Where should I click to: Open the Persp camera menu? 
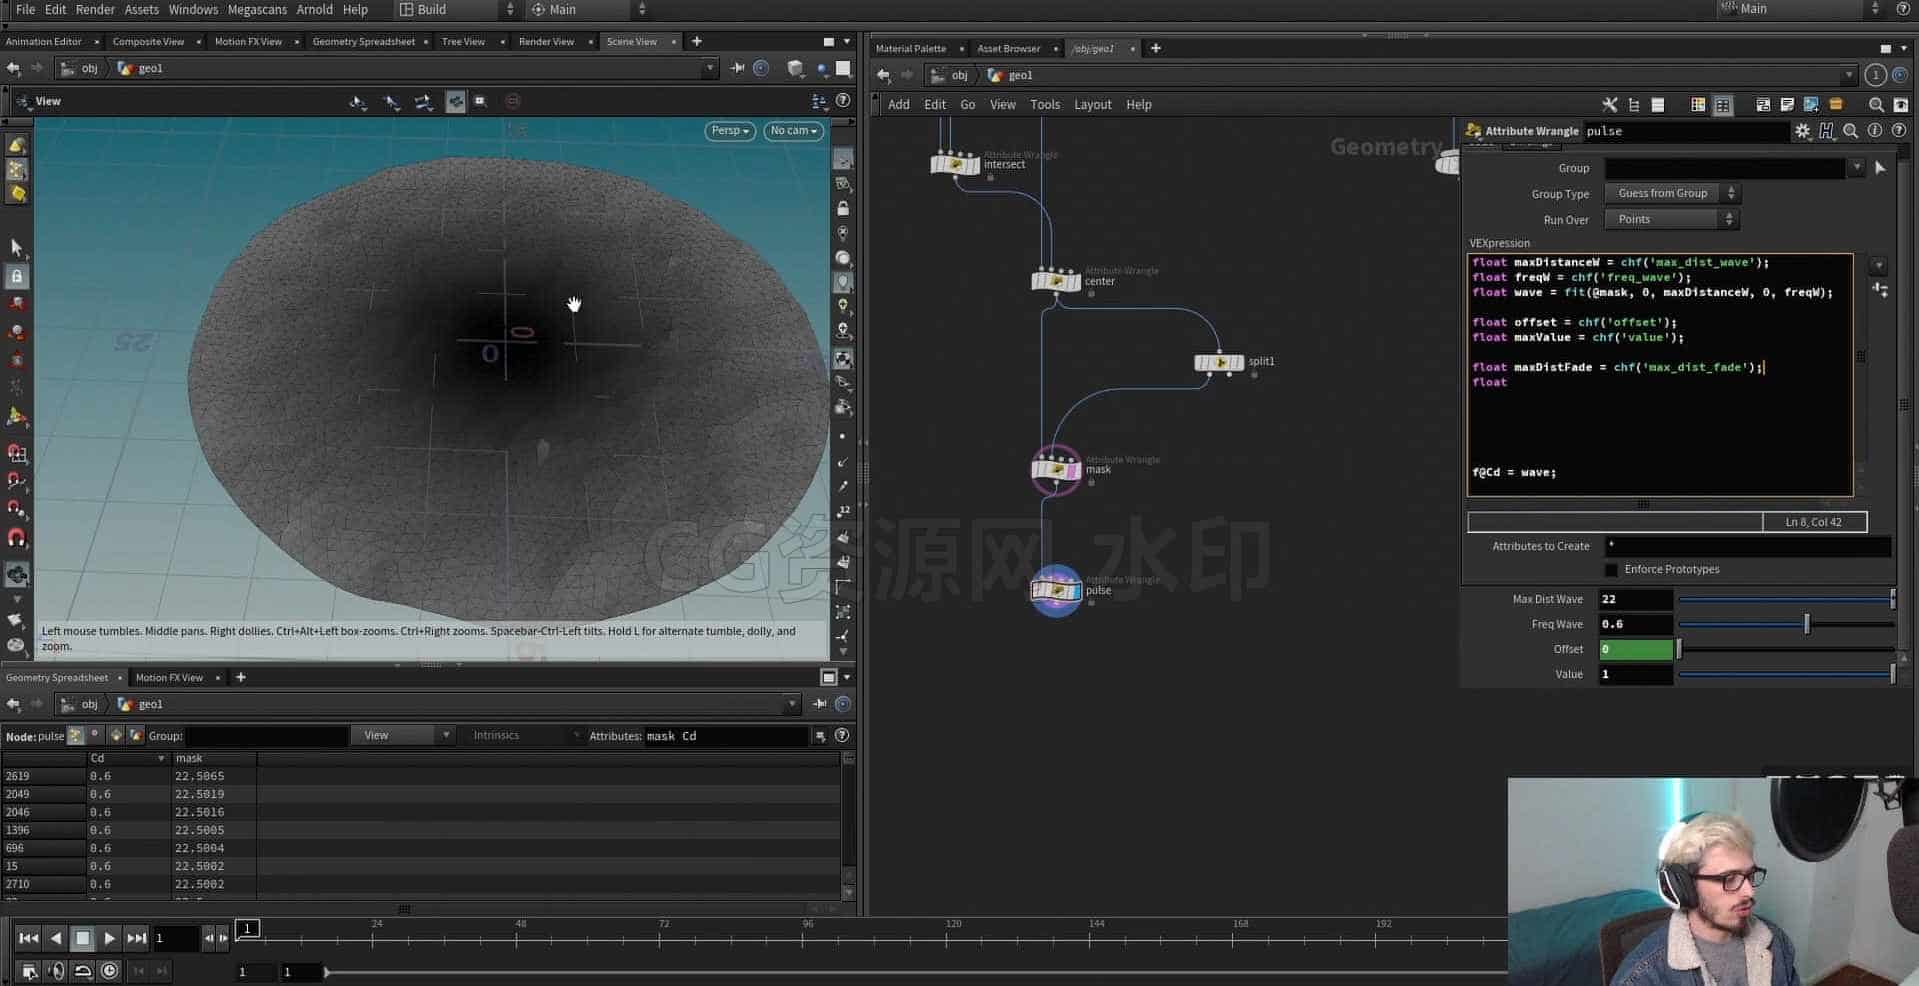click(730, 131)
